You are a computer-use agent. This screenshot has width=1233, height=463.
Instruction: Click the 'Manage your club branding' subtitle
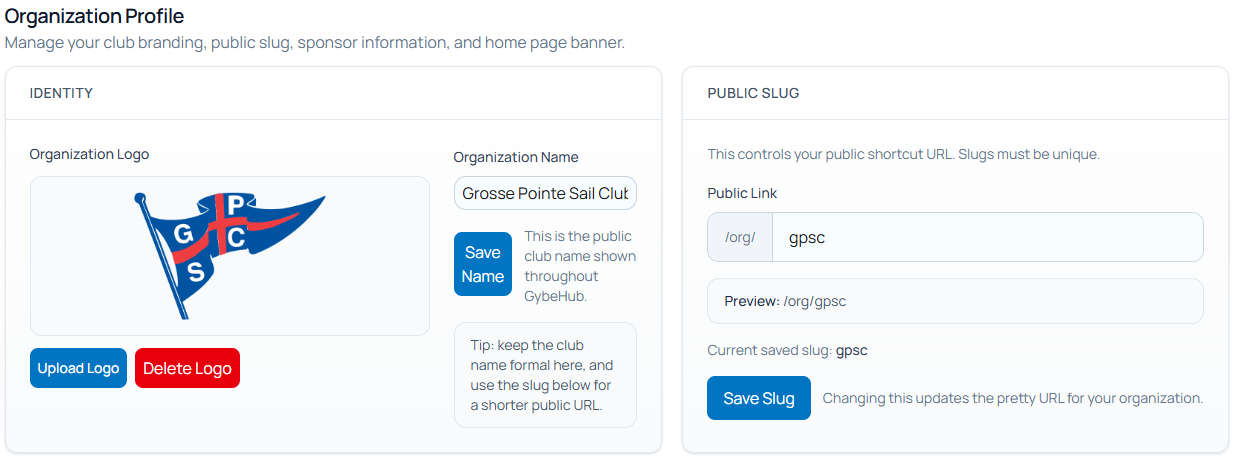click(314, 43)
